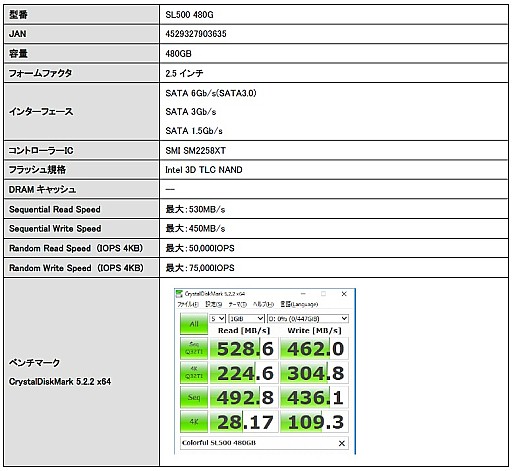Minimize the CrystalDiskMark window
The height and width of the screenshot is (471, 512).
coord(303,294)
